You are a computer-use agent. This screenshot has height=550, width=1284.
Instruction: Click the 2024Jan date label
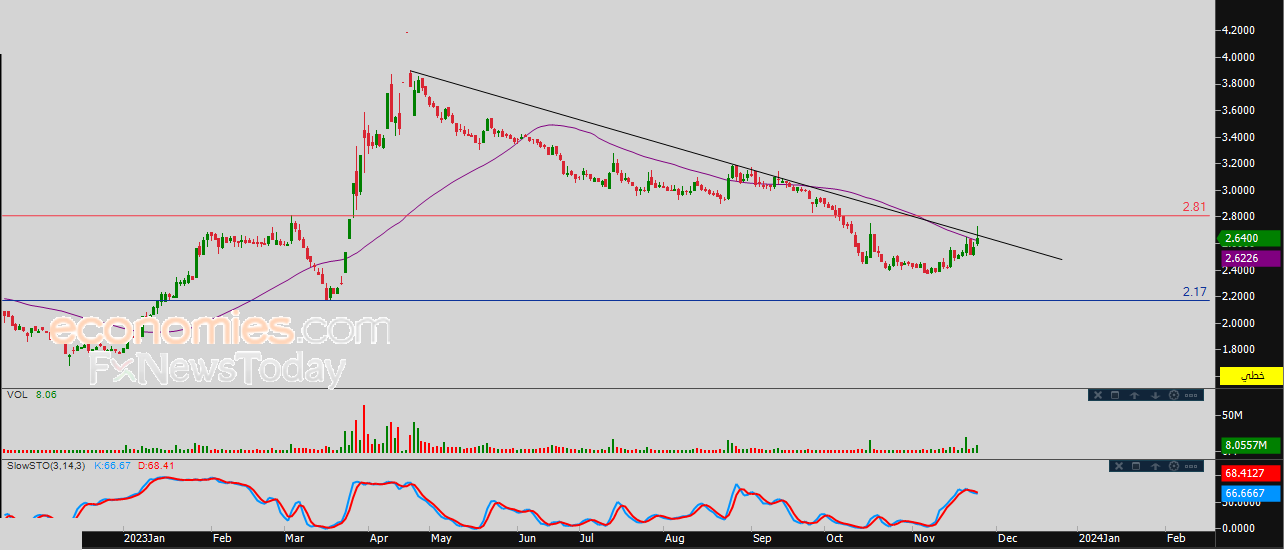[1099, 538]
